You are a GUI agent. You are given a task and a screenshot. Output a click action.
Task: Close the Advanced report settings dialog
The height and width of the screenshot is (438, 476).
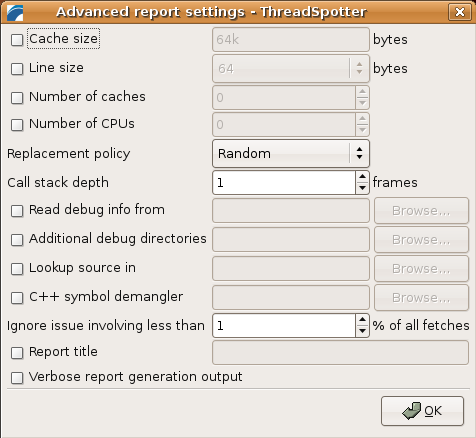point(460,12)
